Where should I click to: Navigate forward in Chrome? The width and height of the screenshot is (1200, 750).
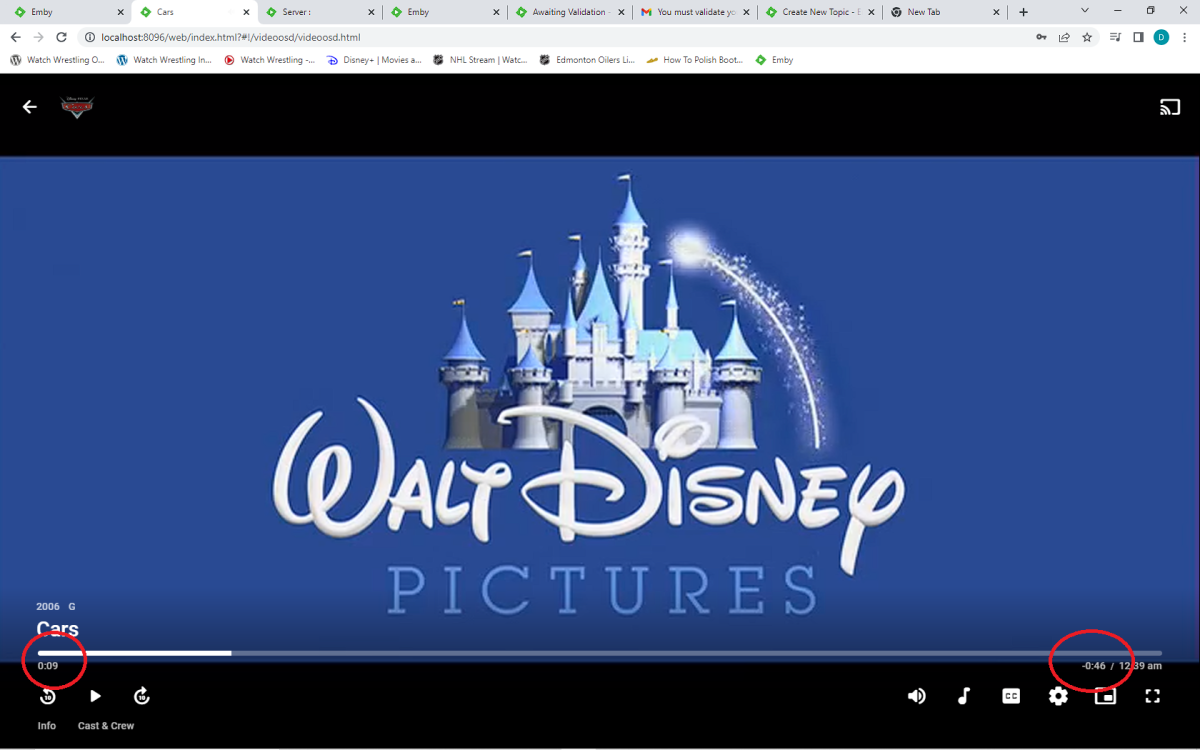click(38, 37)
